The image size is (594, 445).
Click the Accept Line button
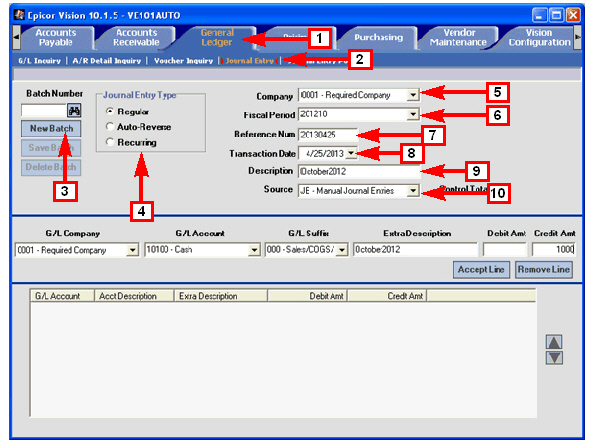point(481,270)
